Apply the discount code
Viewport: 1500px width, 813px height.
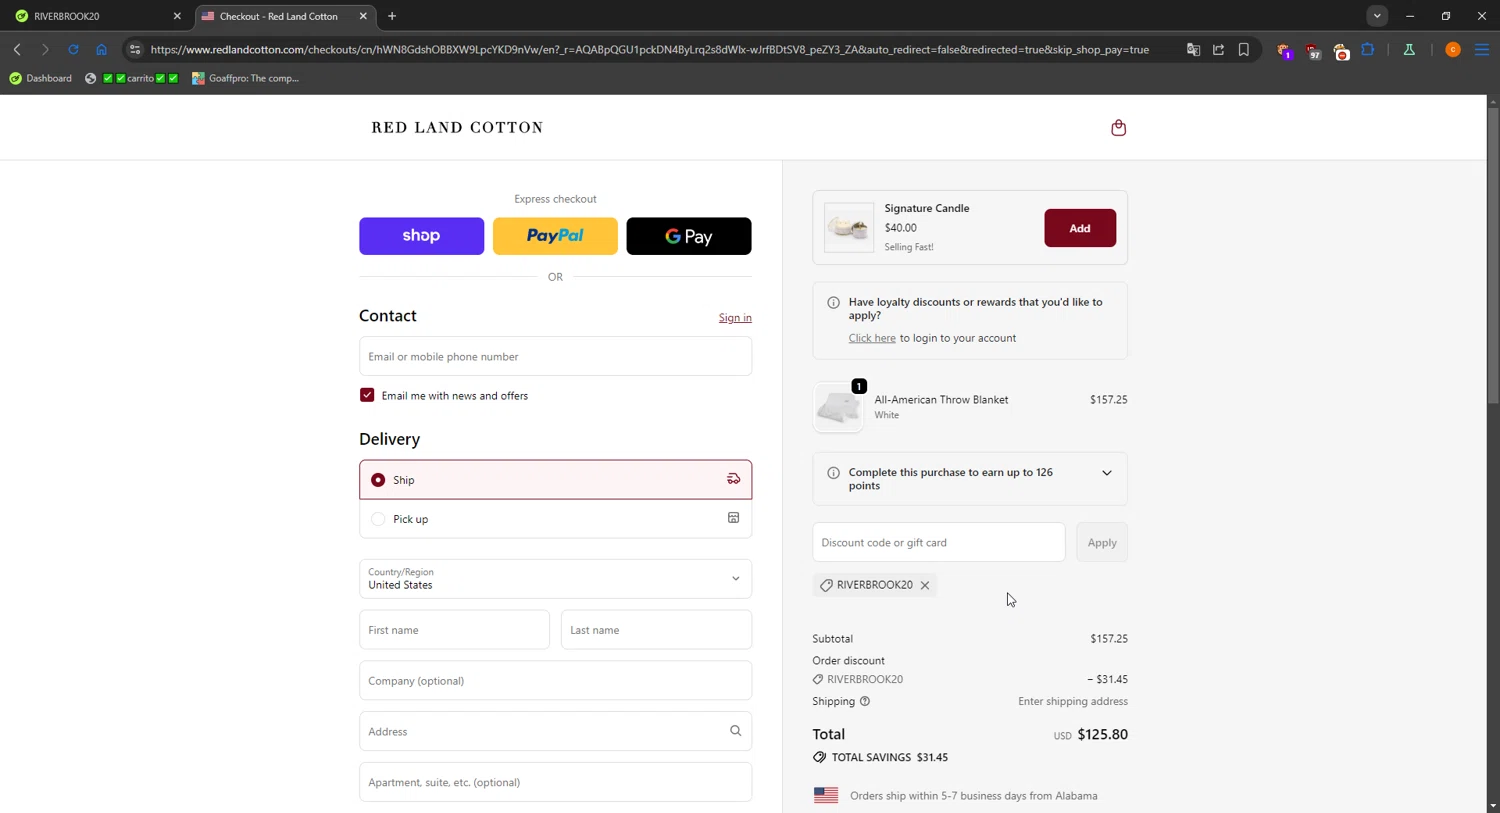coord(1102,542)
